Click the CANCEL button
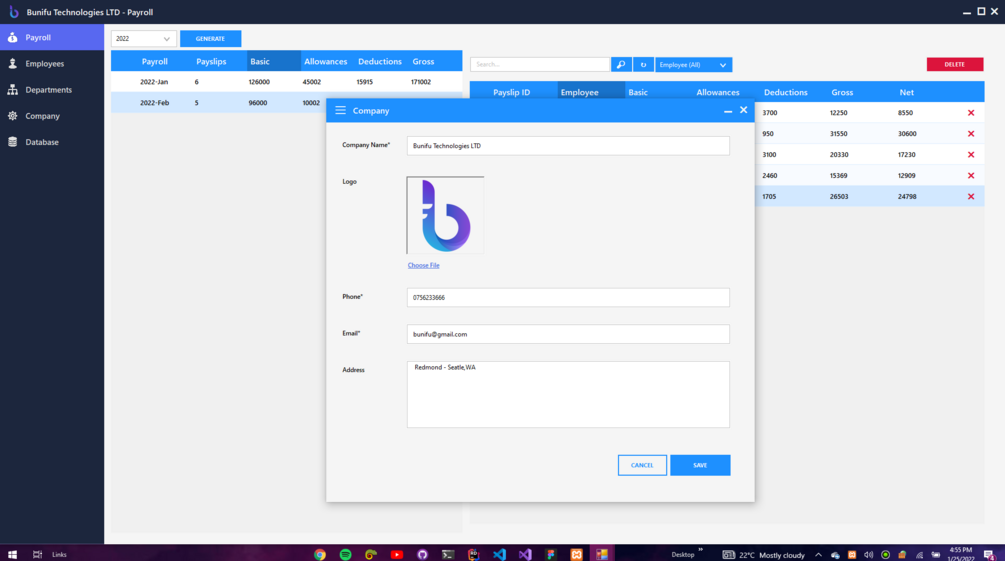This screenshot has width=1005, height=561. (642, 465)
